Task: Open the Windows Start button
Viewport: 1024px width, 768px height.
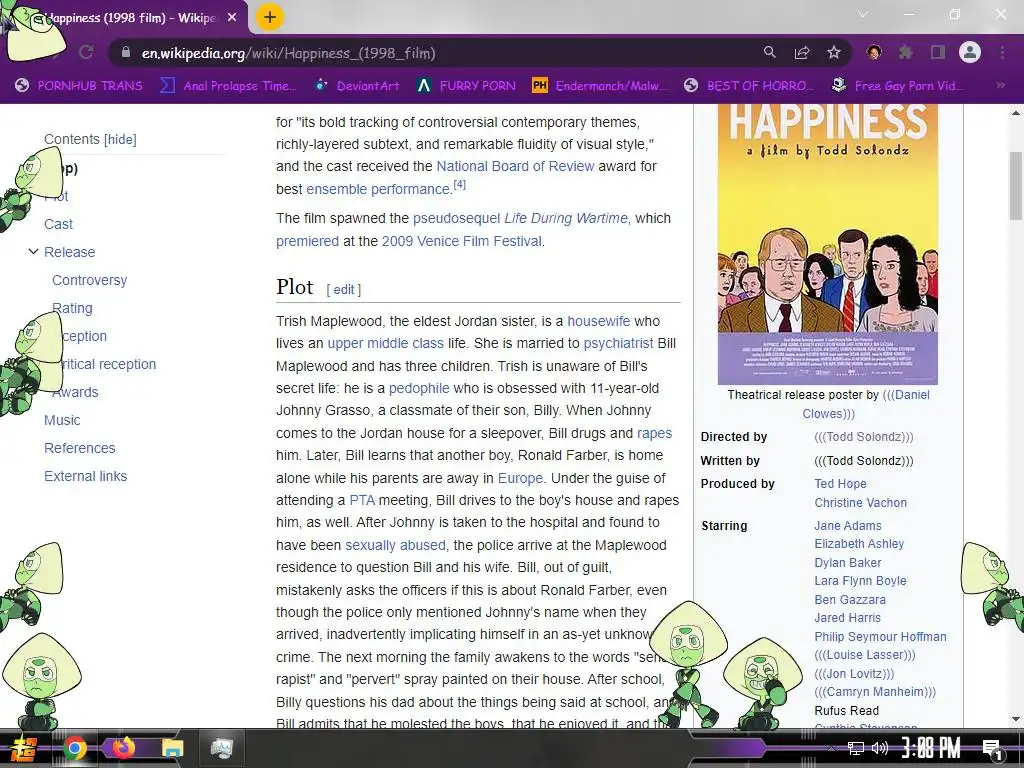Action: tap(24, 749)
